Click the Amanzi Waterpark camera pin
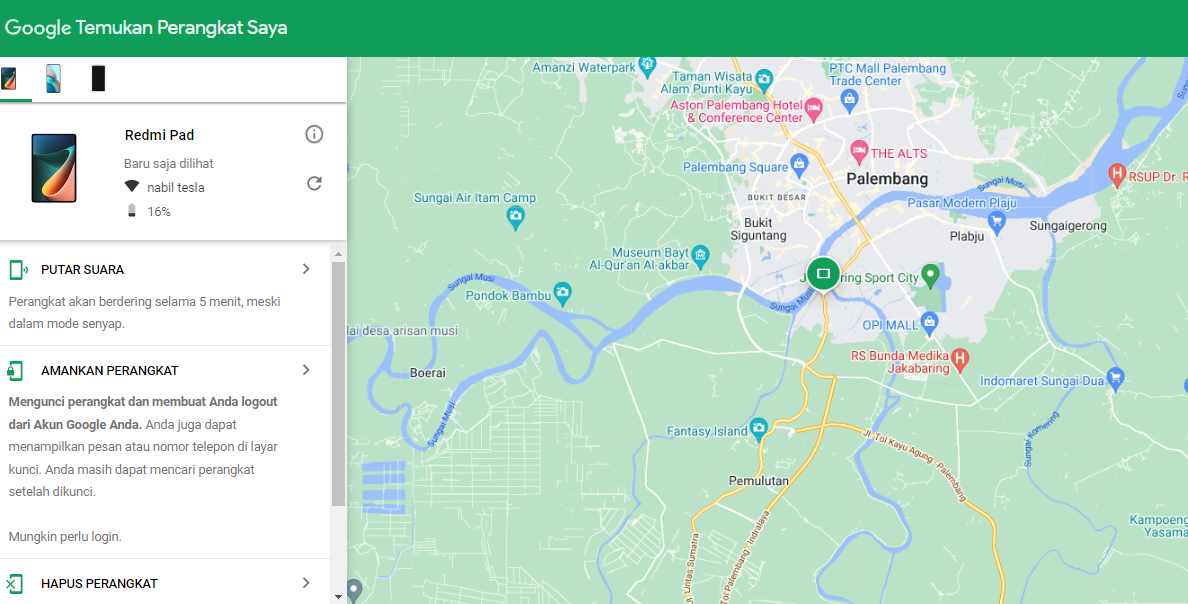 [x=647, y=67]
